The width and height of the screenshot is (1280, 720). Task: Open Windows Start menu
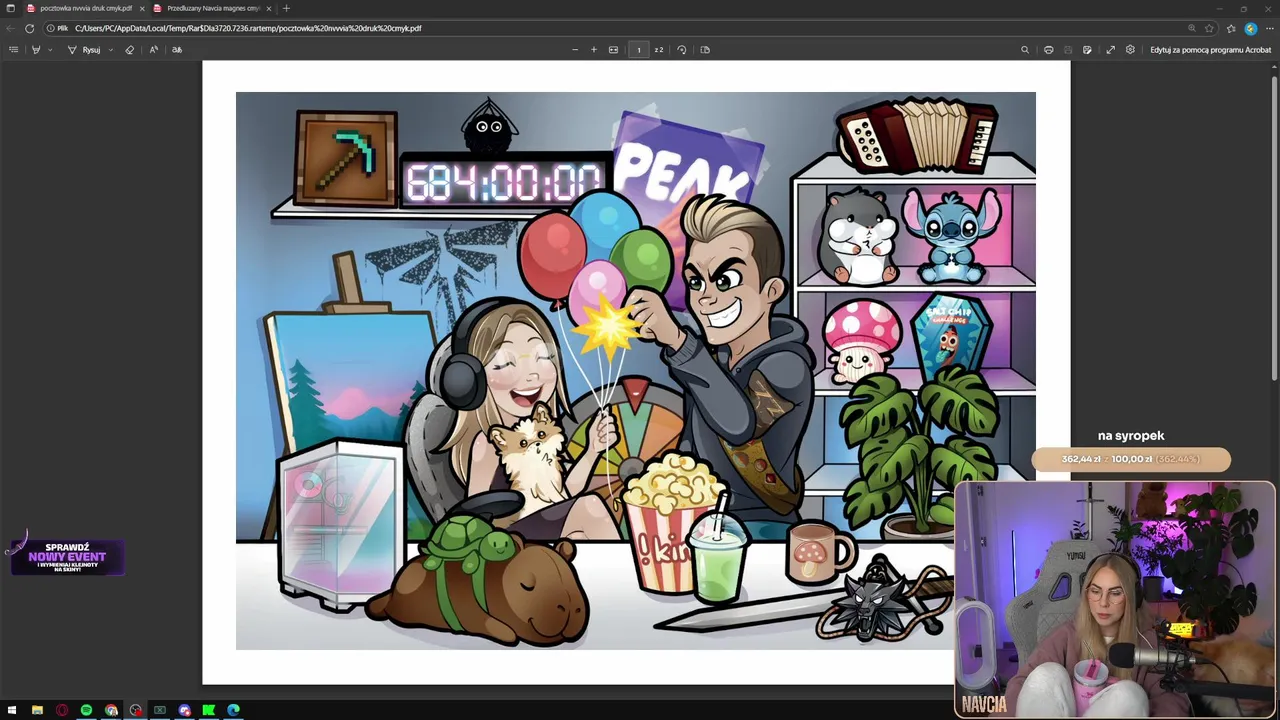(x=12, y=710)
